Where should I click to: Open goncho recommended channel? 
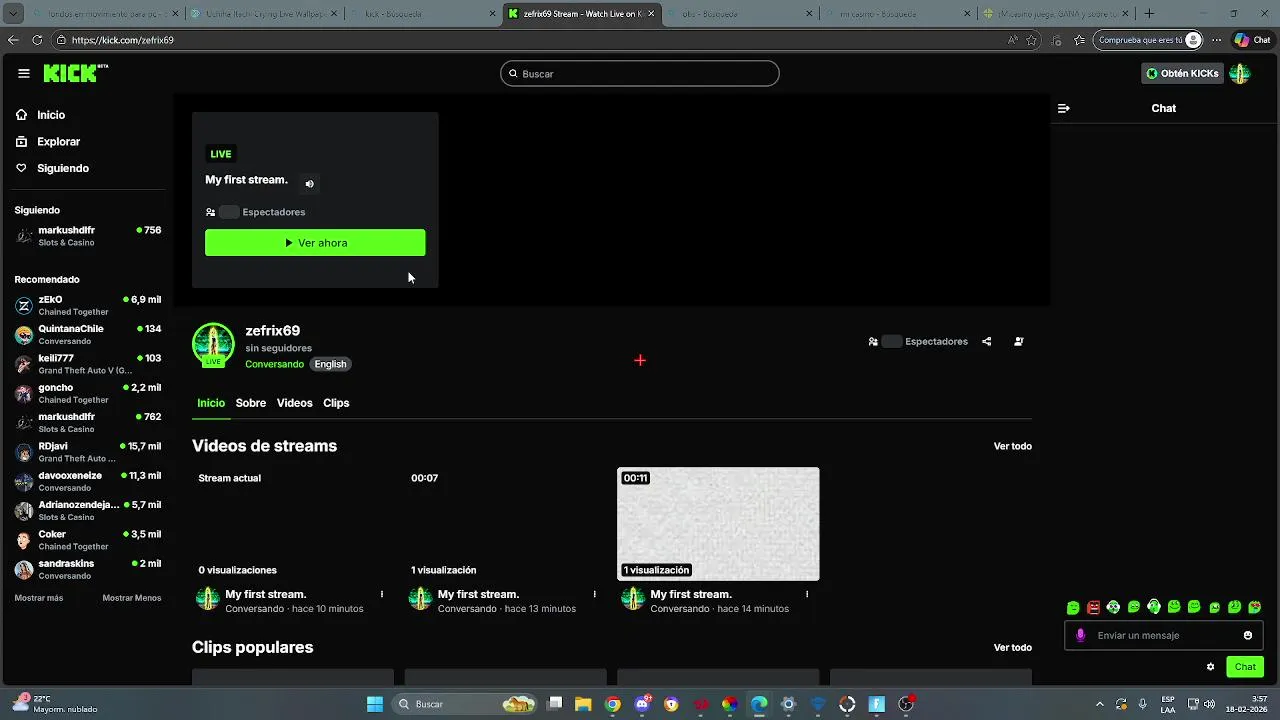[88, 393]
